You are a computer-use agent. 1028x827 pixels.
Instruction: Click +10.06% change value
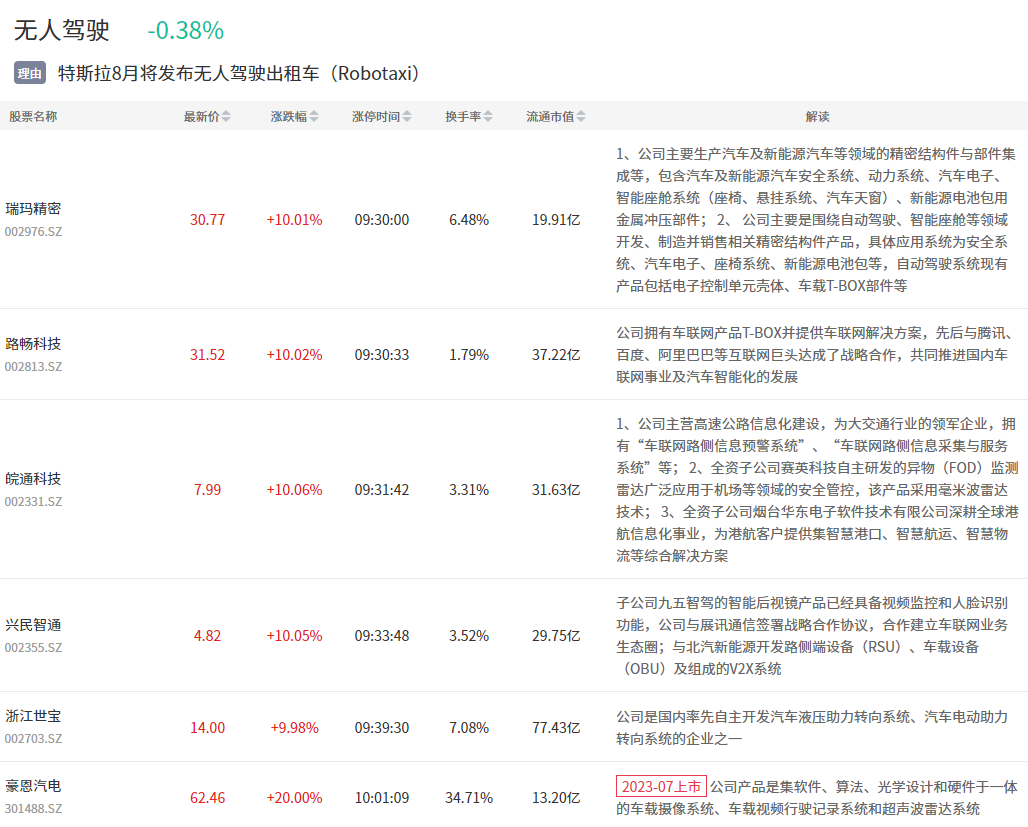294,490
